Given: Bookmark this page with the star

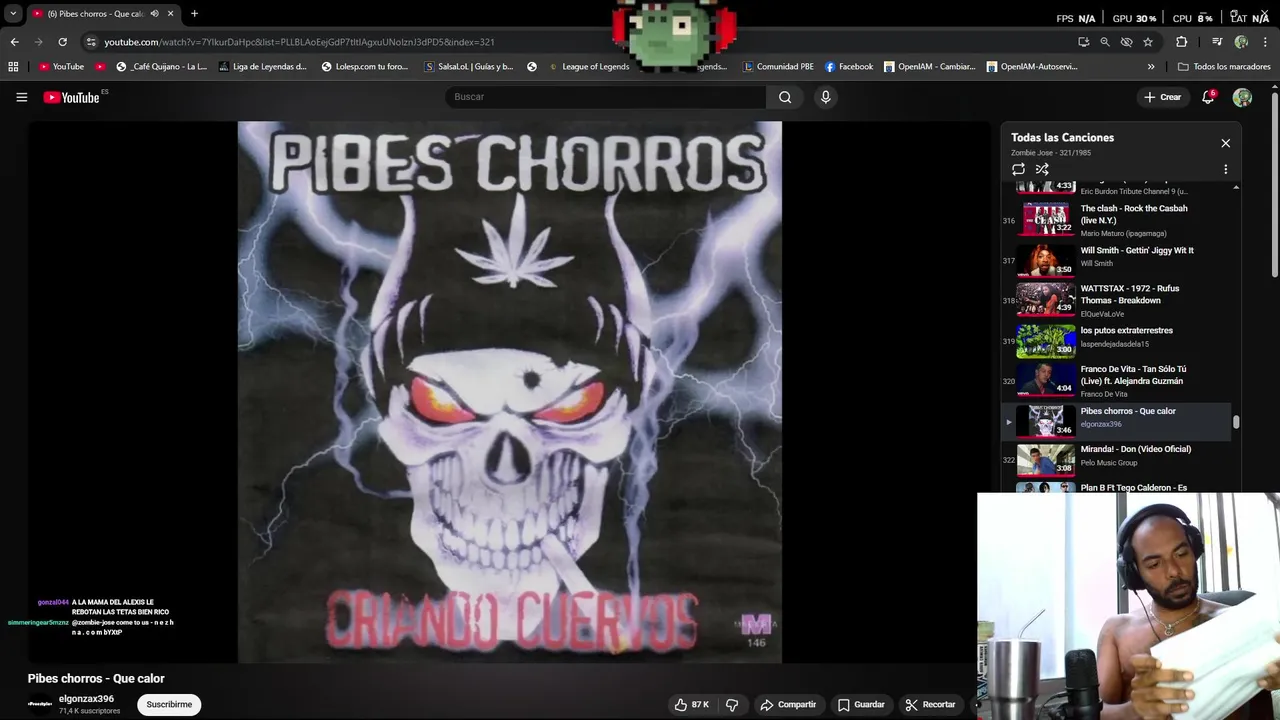Looking at the screenshot, I should (x=1148, y=42).
